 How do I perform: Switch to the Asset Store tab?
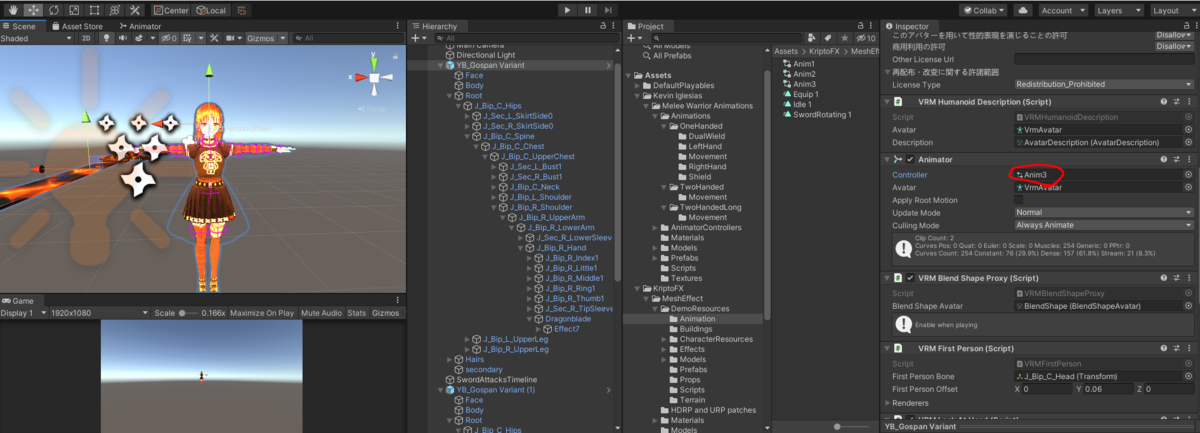76,25
